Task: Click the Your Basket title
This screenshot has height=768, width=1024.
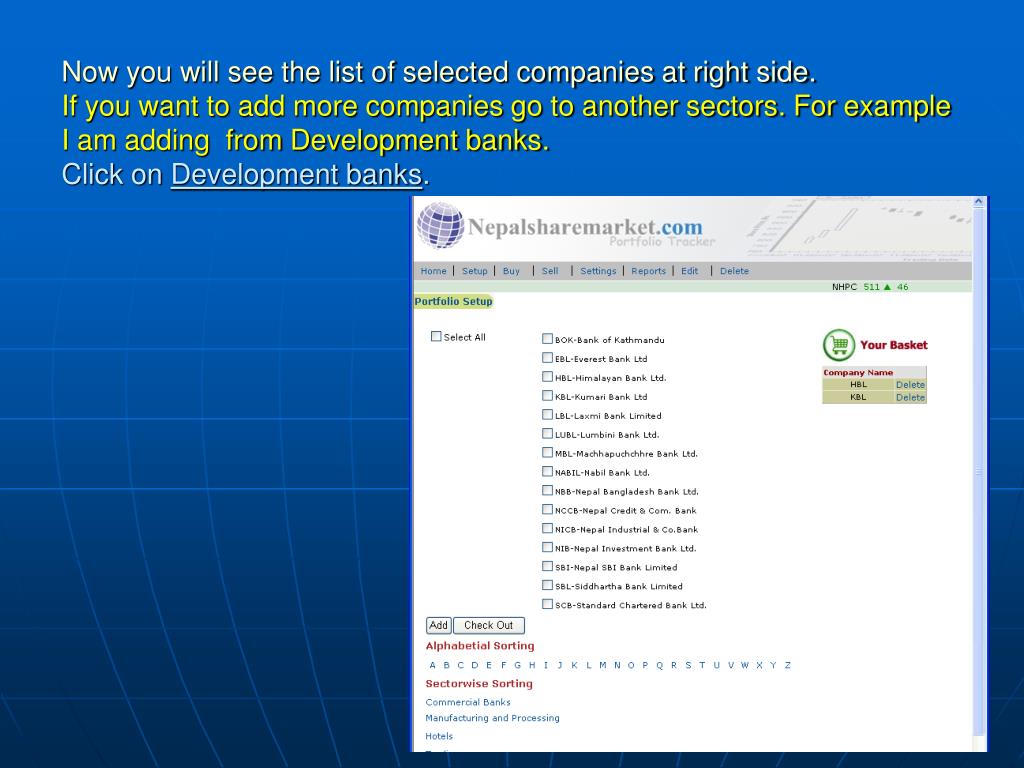Action: (x=893, y=345)
